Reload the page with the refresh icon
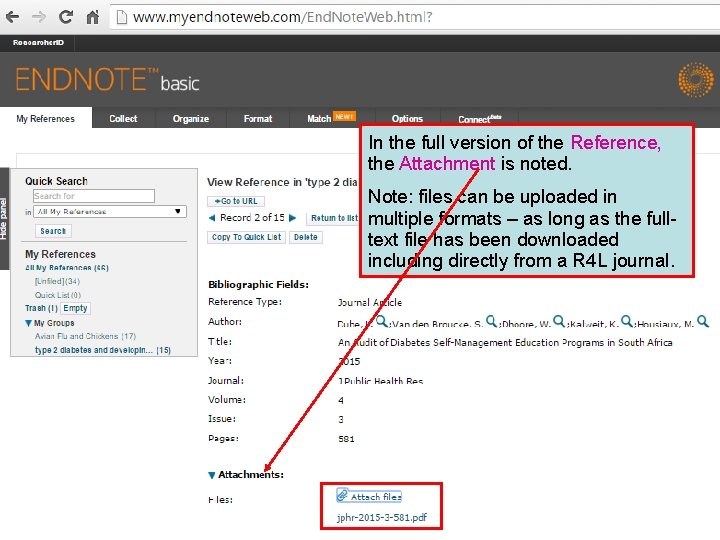 [x=66, y=17]
